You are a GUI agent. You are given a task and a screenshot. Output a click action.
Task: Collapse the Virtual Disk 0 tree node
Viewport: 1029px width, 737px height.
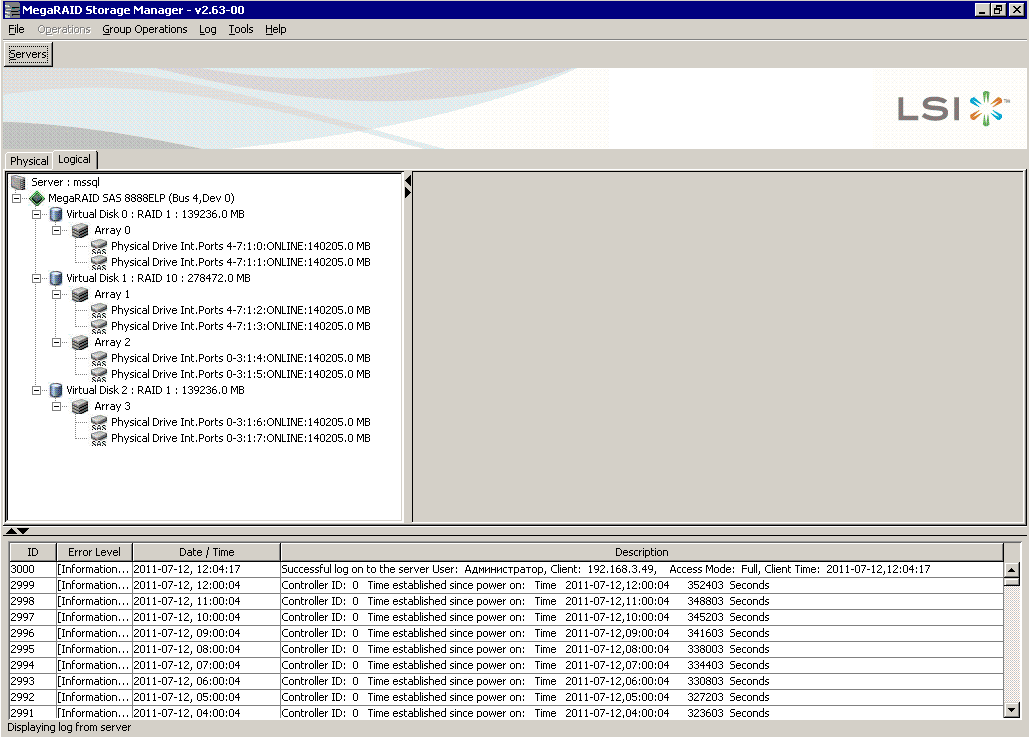pyautogui.click(x=37, y=214)
